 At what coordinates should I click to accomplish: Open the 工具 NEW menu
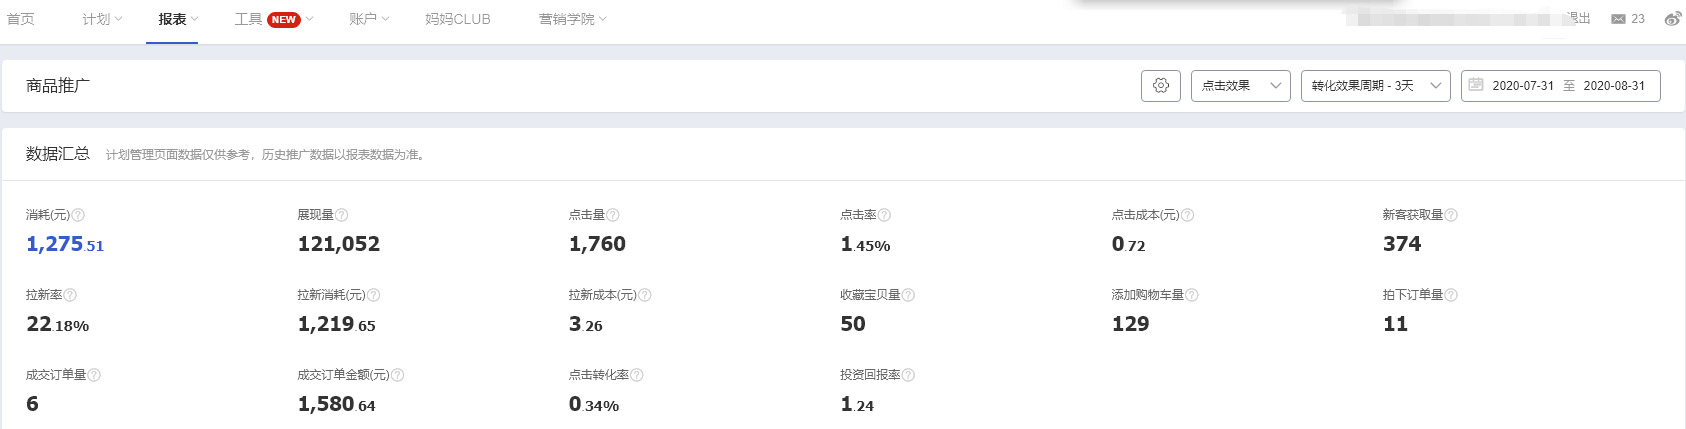tap(274, 19)
